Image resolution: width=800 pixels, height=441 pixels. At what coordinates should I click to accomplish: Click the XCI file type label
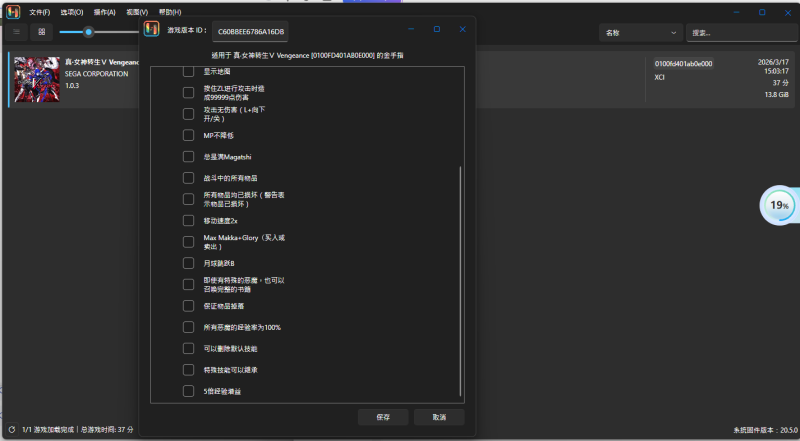click(660, 78)
